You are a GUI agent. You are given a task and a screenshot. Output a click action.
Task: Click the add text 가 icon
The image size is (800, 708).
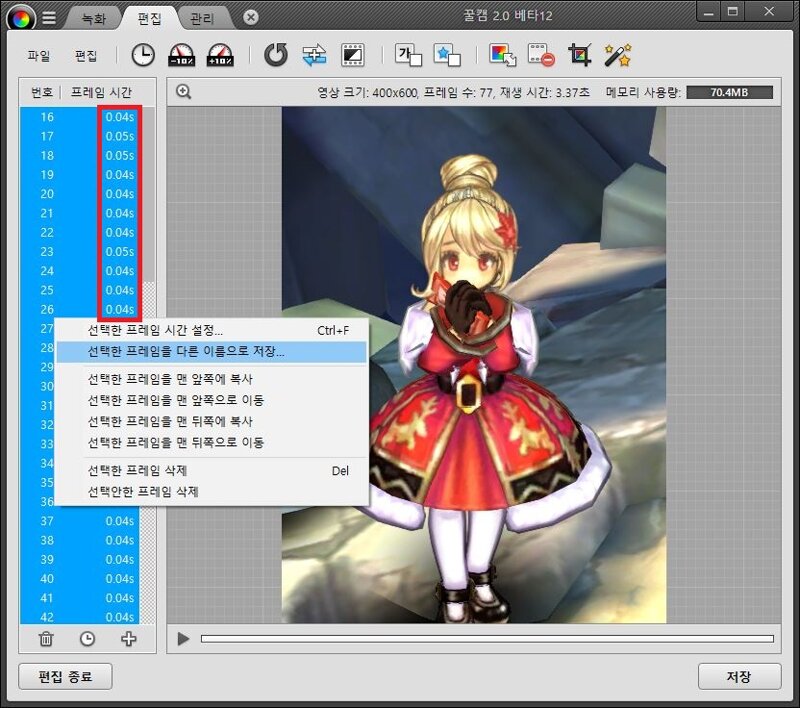coord(408,55)
